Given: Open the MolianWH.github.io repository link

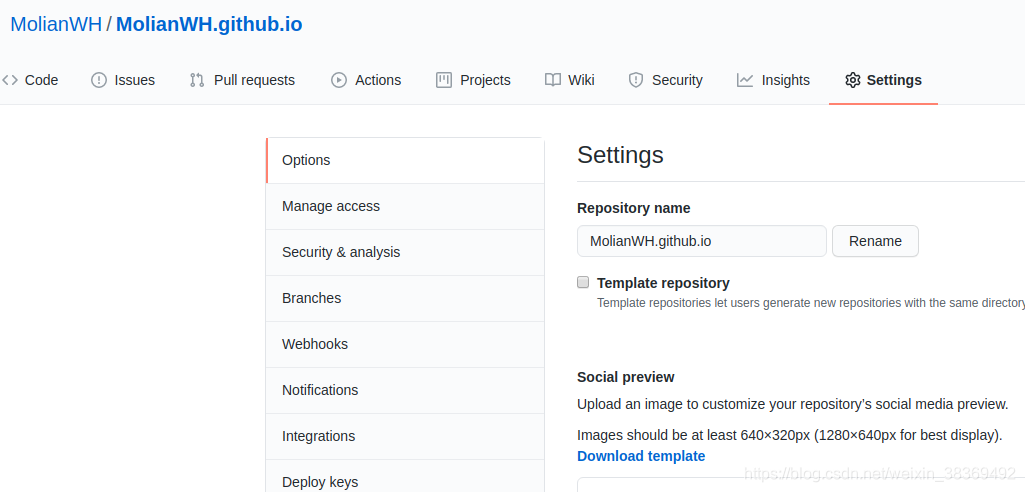Looking at the screenshot, I should click(x=209, y=24).
